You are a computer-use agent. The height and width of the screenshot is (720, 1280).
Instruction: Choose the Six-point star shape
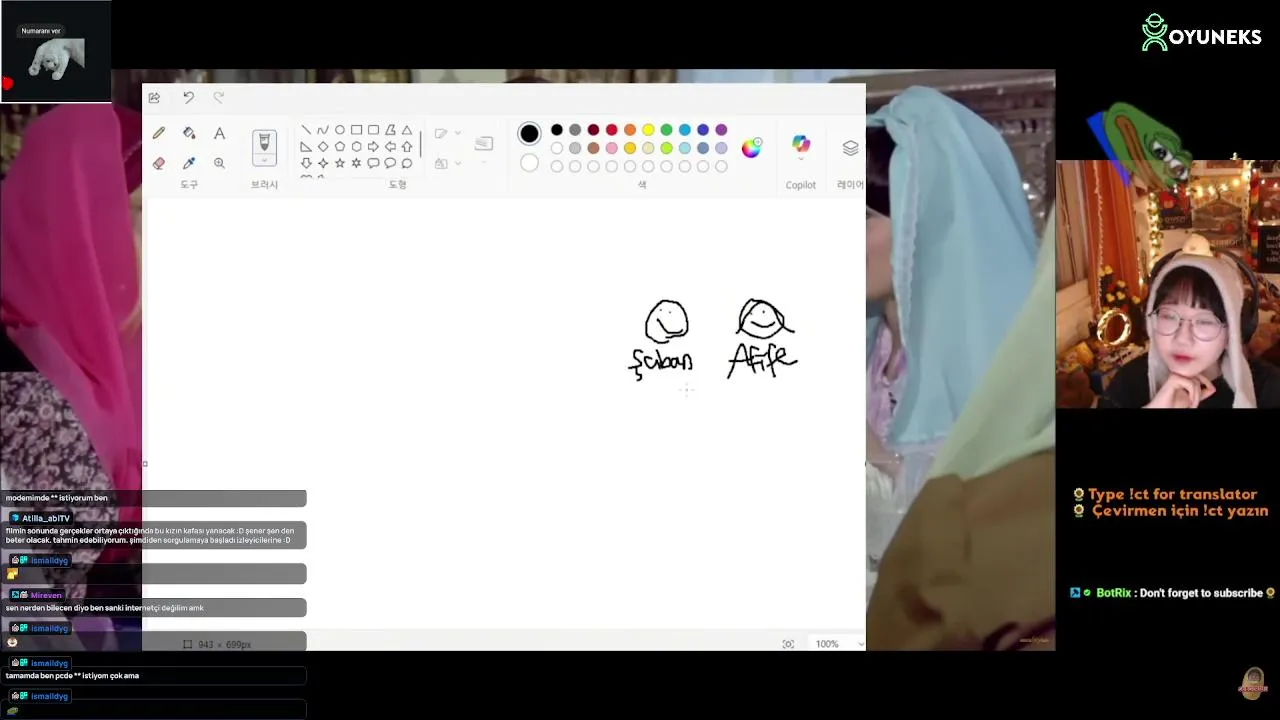pyautogui.click(x=356, y=163)
